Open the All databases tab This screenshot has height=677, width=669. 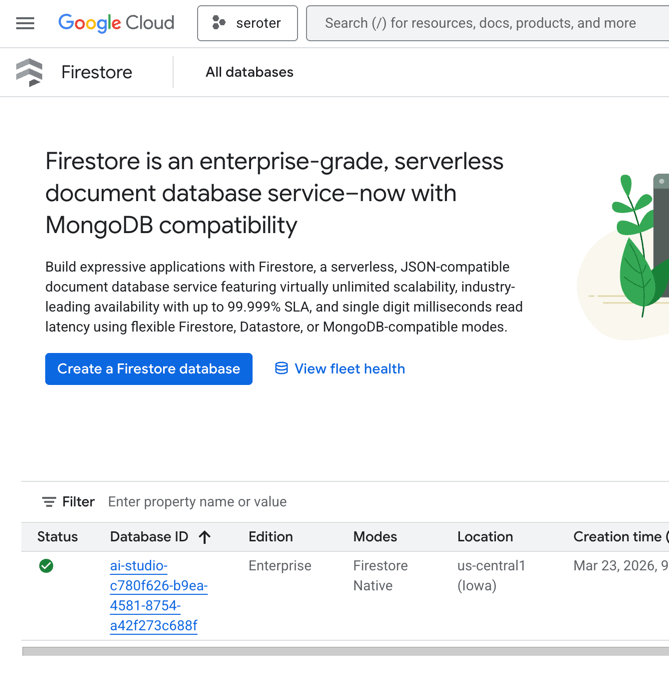(x=249, y=72)
